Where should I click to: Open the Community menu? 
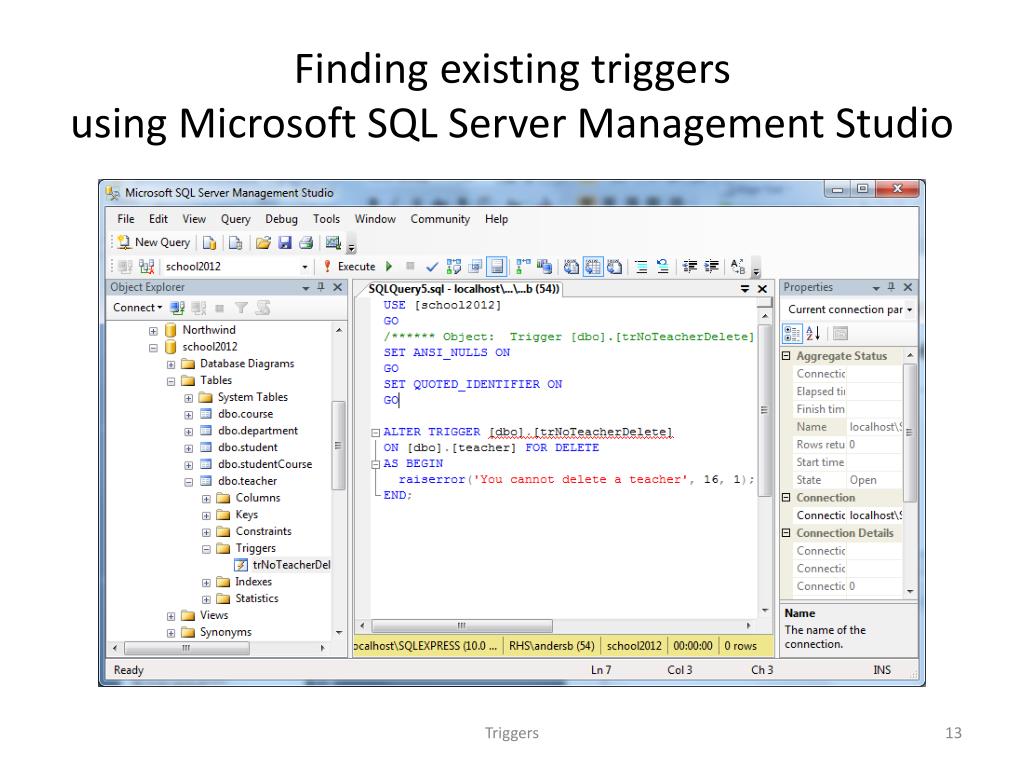[440, 219]
